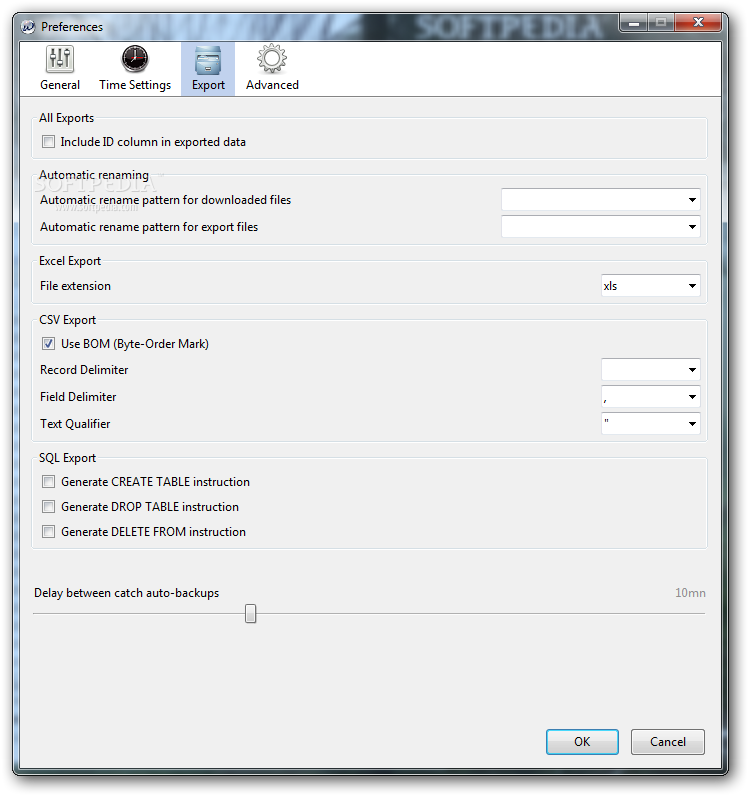Open the Field Delimiter dropdown

pos(650,396)
